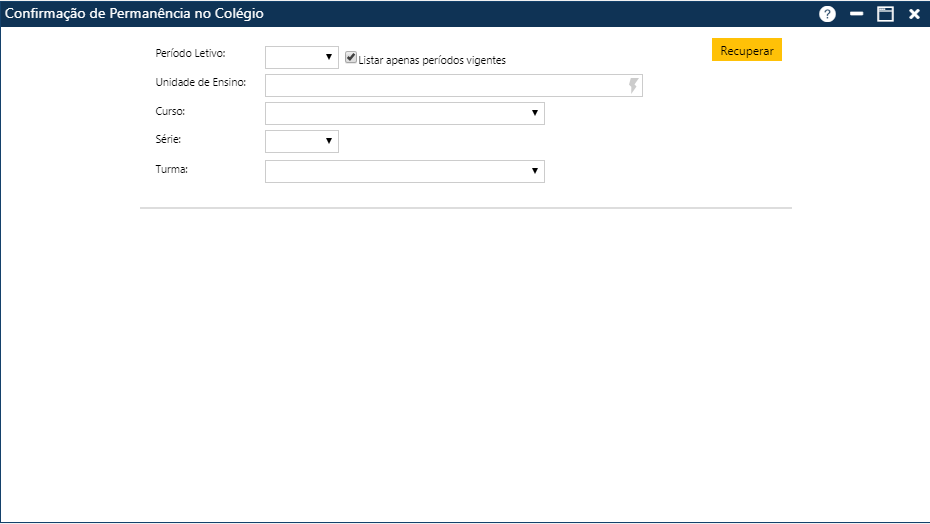Image resolution: width=930 pixels, height=524 pixels.
Task: Click the 'Turma:' field label
Action: click(172, 169)
